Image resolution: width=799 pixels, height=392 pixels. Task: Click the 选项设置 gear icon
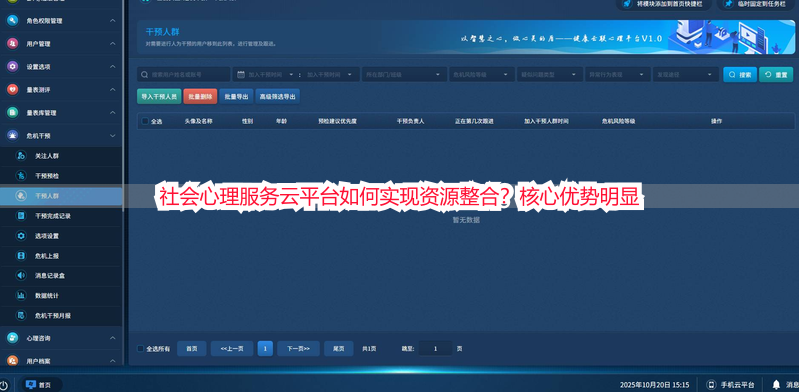point(21,236)
